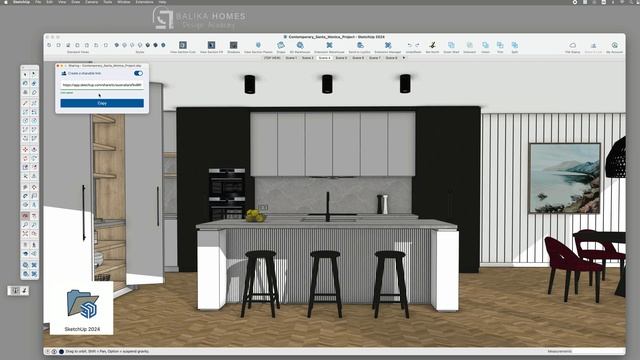
Task: Toggle View Section Cuts
Action: (x=182, y=45)
